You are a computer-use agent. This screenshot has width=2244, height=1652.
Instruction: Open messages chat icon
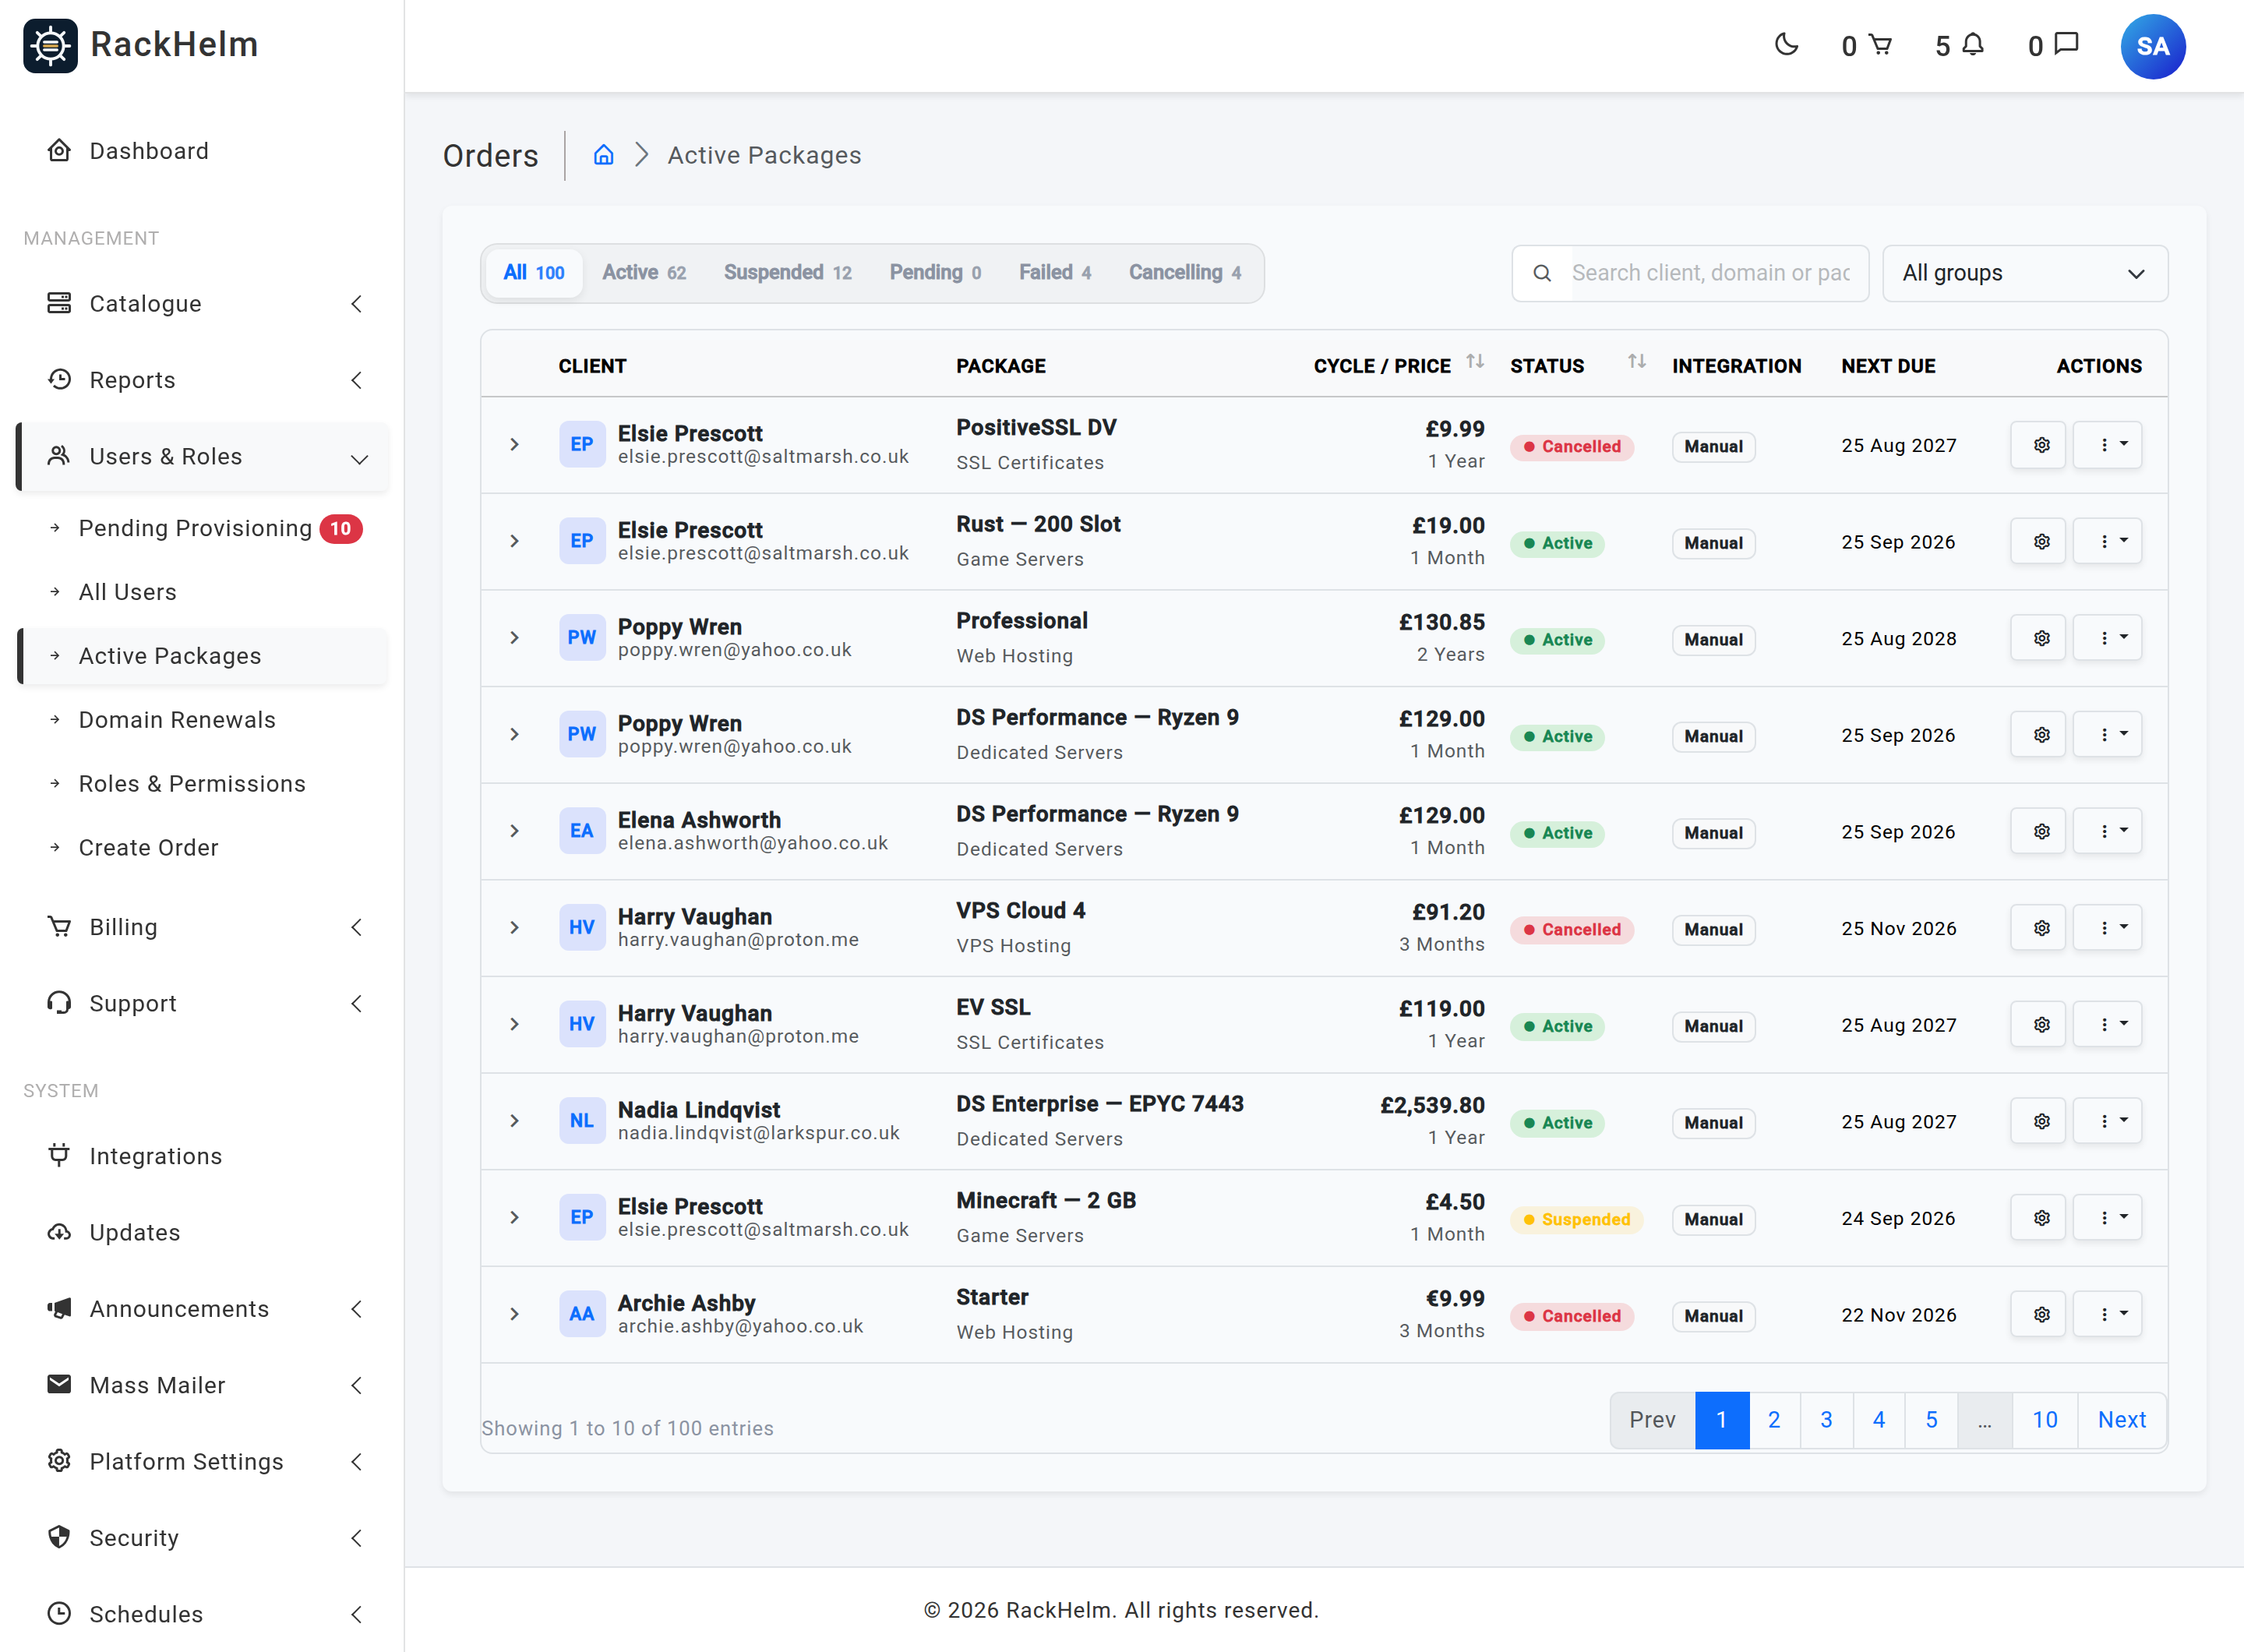point(2066,45)
